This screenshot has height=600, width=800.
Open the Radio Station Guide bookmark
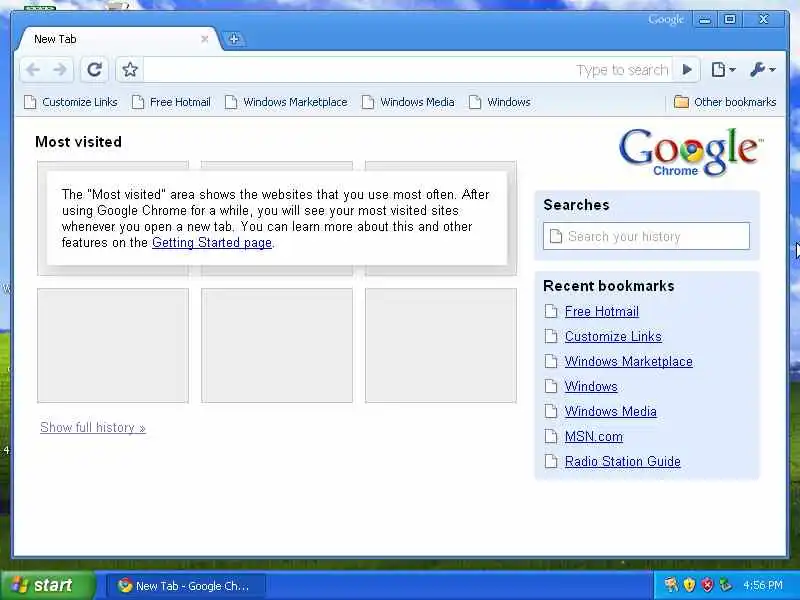[x=622, y=461]
